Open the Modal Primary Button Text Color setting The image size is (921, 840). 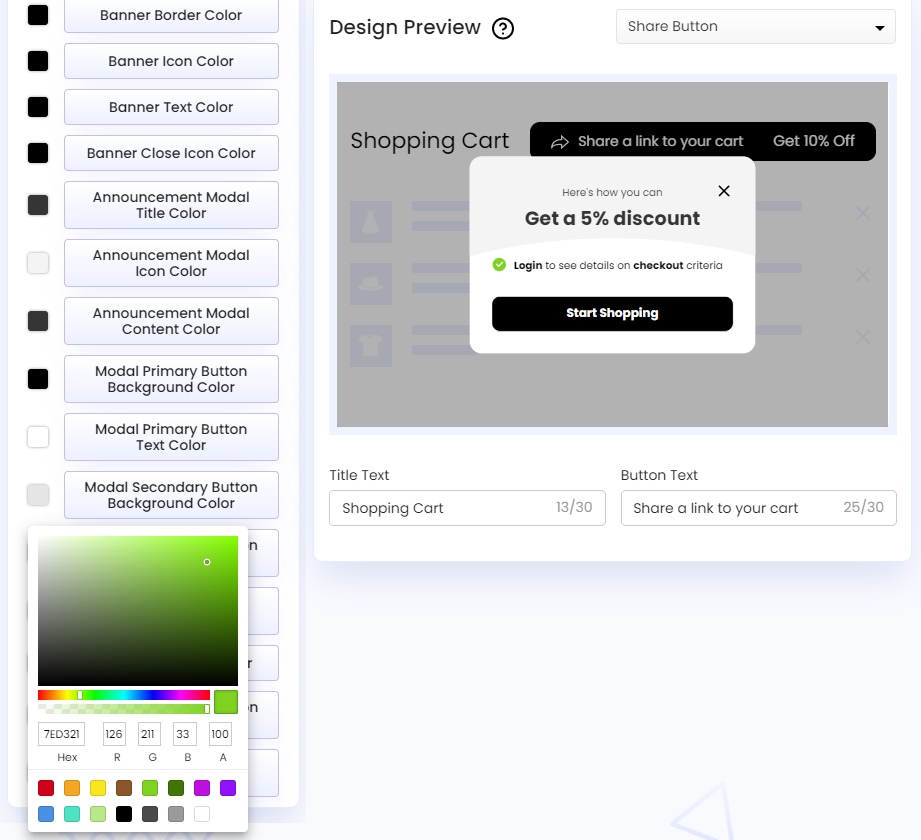170,437
